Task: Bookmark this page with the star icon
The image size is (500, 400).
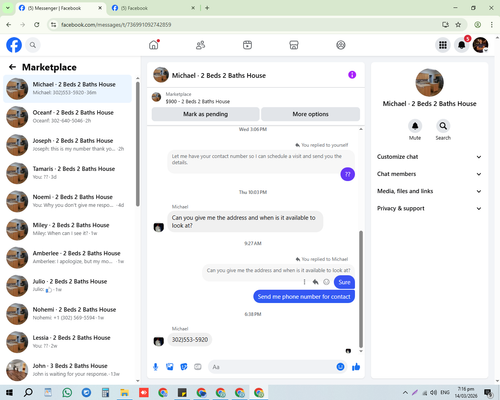Action: tap(458, 25)
